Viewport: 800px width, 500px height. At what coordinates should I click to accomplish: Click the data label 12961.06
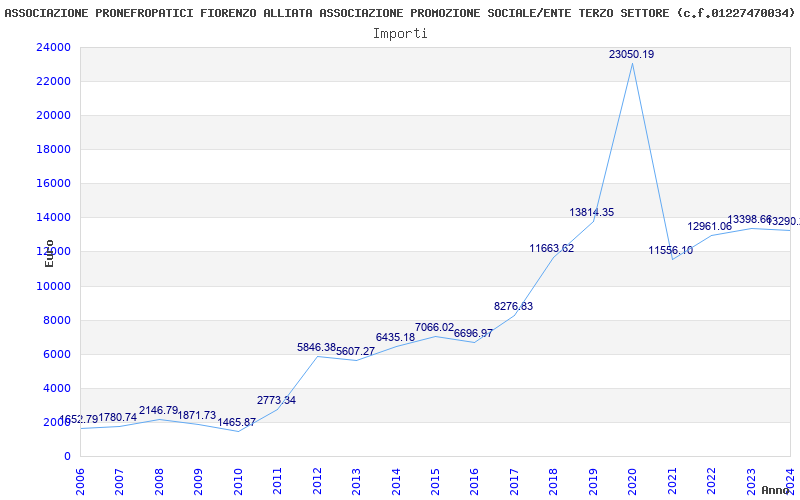(710, 226)
